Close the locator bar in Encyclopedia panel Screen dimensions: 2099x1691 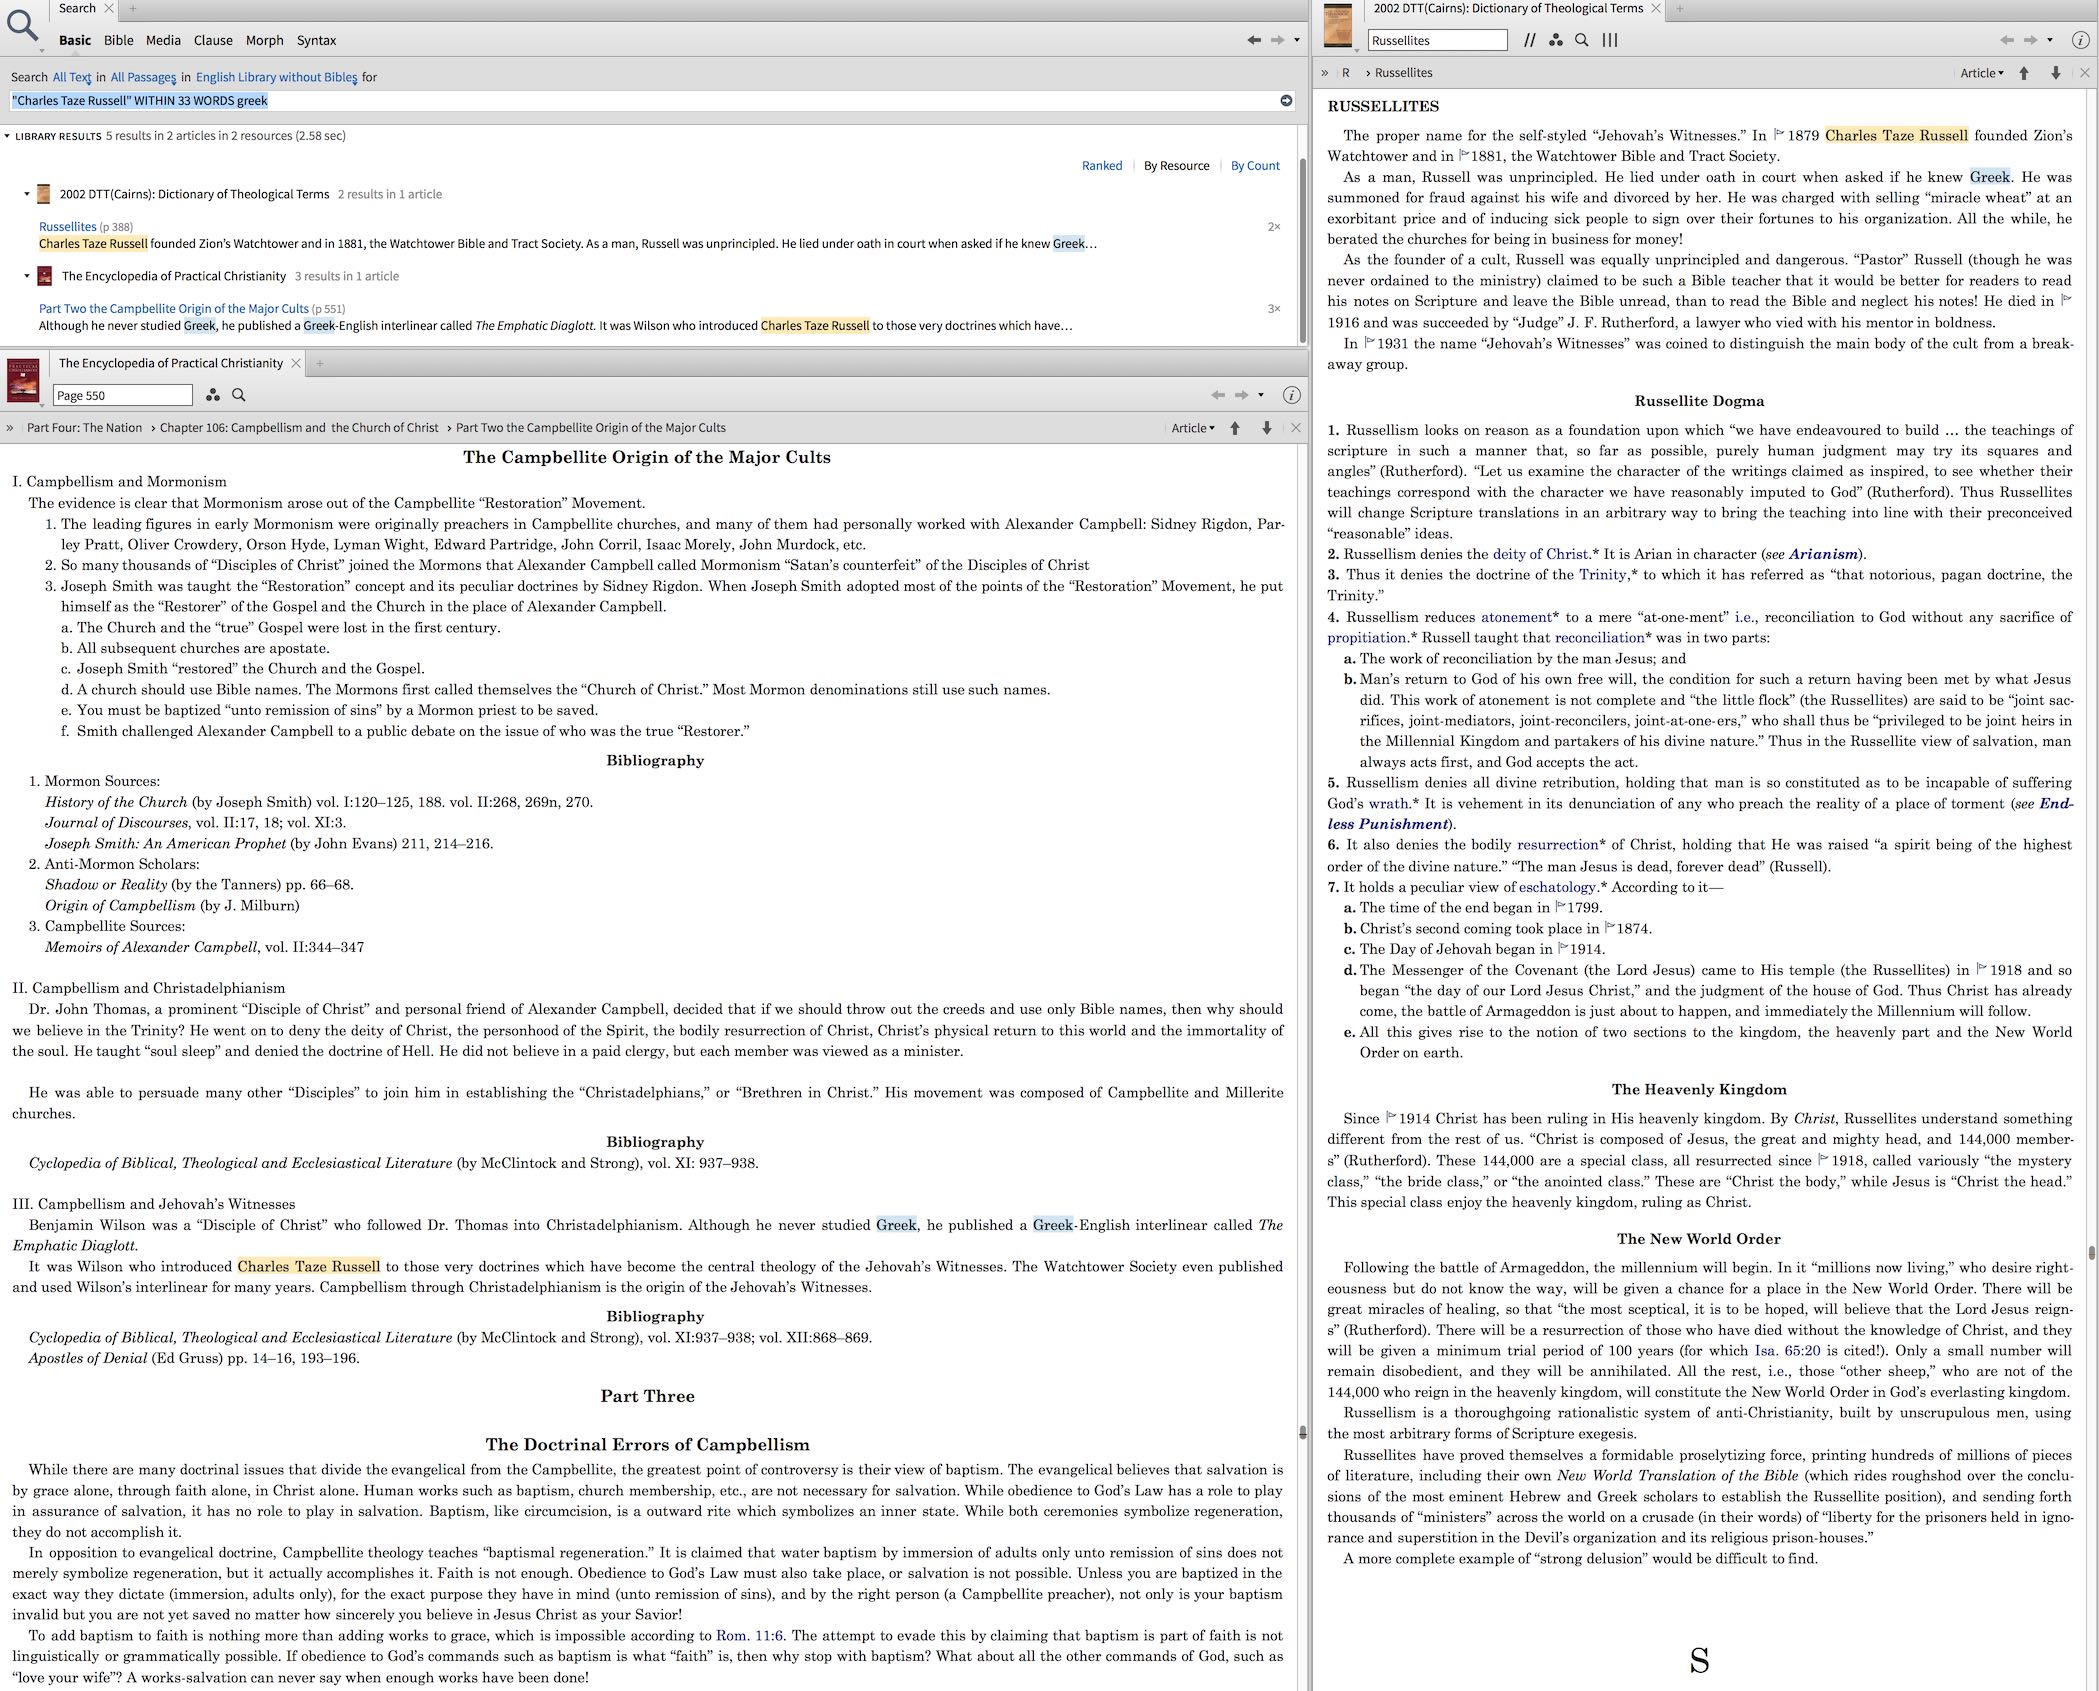(x=1296, y=428)
